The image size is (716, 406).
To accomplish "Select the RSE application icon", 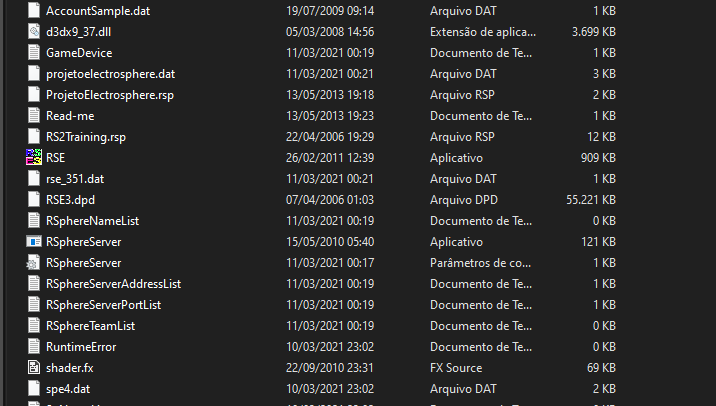I will coord(34,158).
